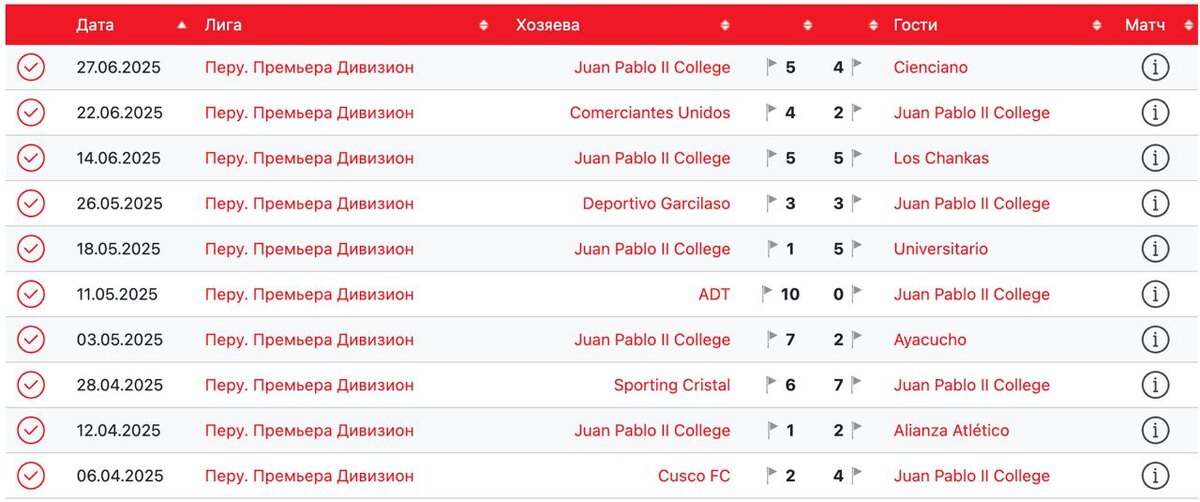This screenshot has width=1200, height=502.
Task: Open Перу. Премьера Дивизион link in 14.06.2025 row
Action: [309, 158]
